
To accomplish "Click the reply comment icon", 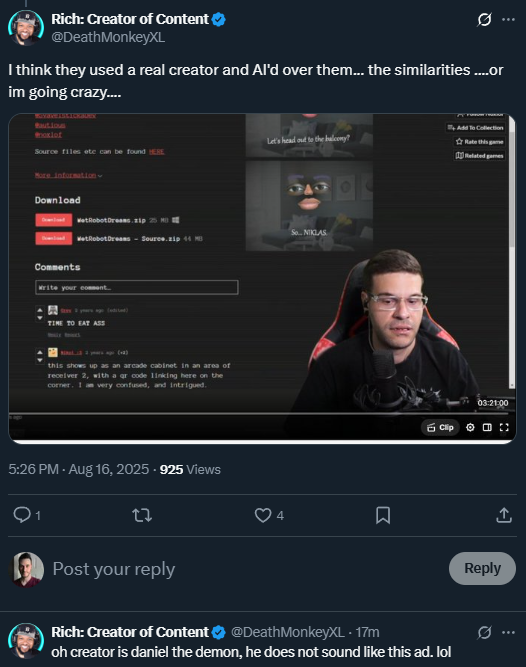I will (x=22, y=515).
